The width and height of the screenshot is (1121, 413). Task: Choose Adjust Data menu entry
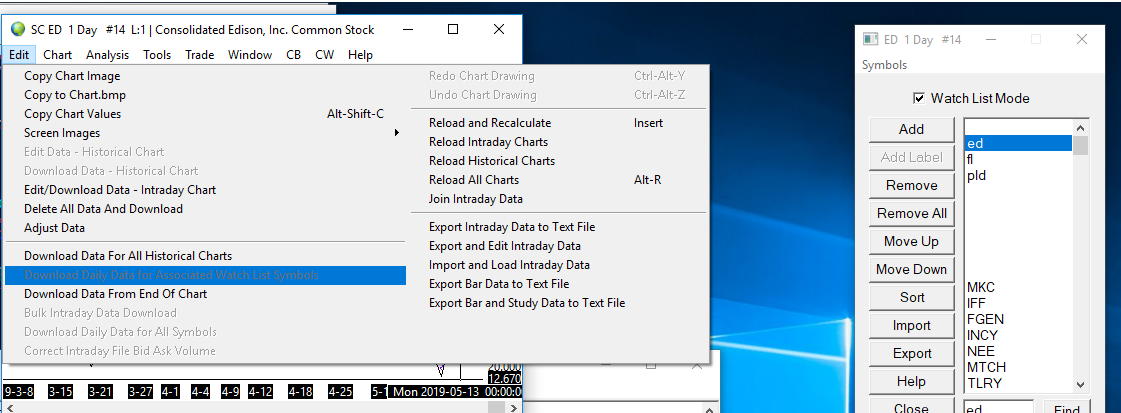click(x=205, y=228)
